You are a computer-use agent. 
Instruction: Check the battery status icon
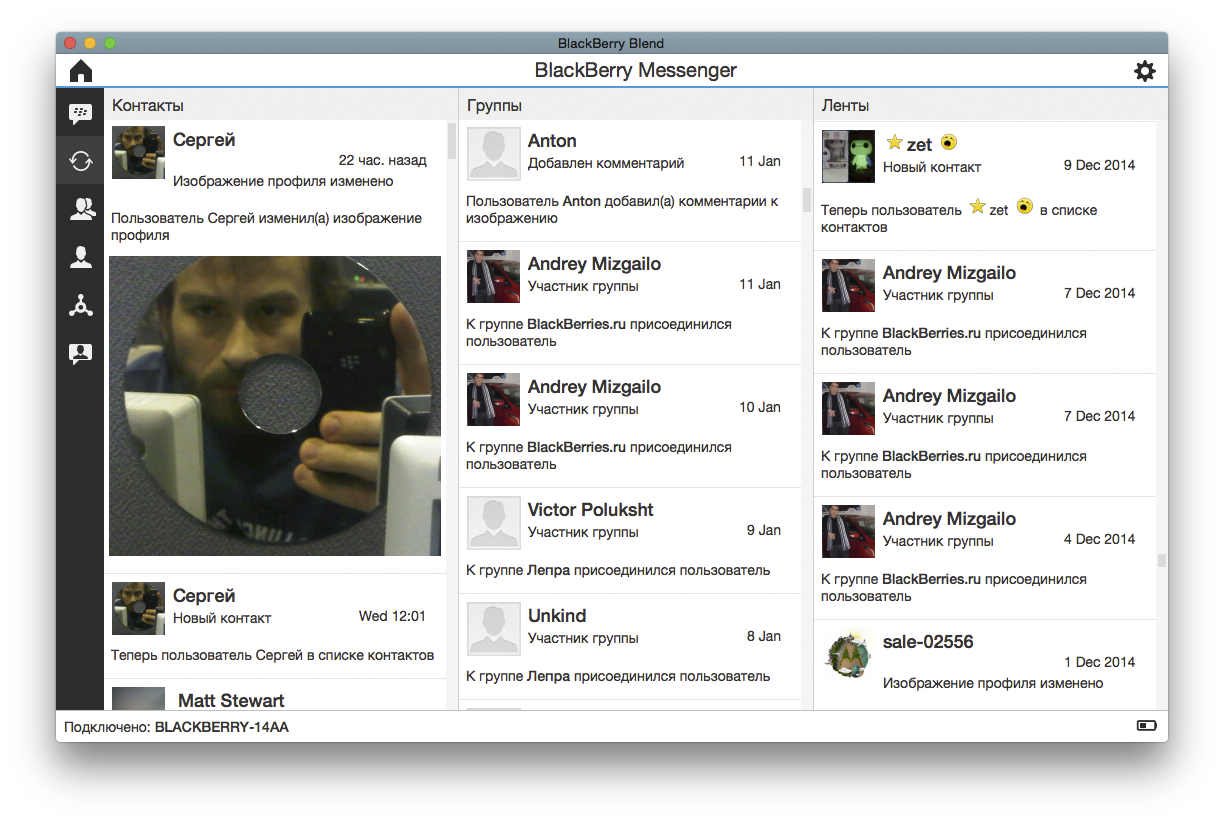[1147, 726]
